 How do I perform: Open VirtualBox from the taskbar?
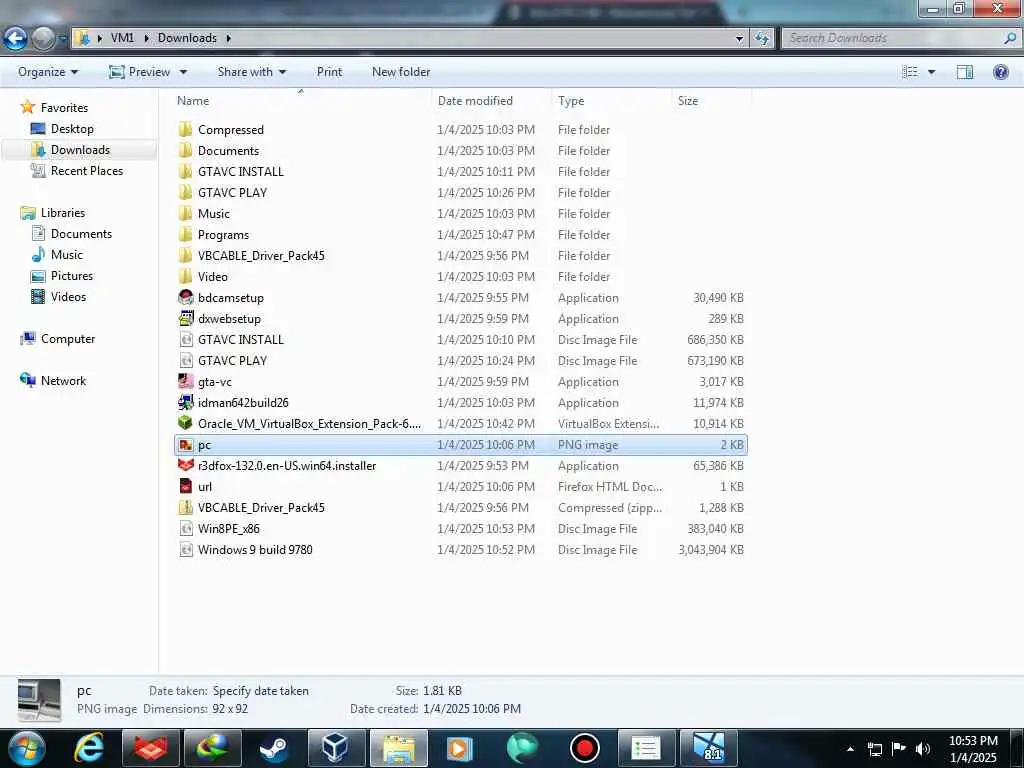[335, 748]
